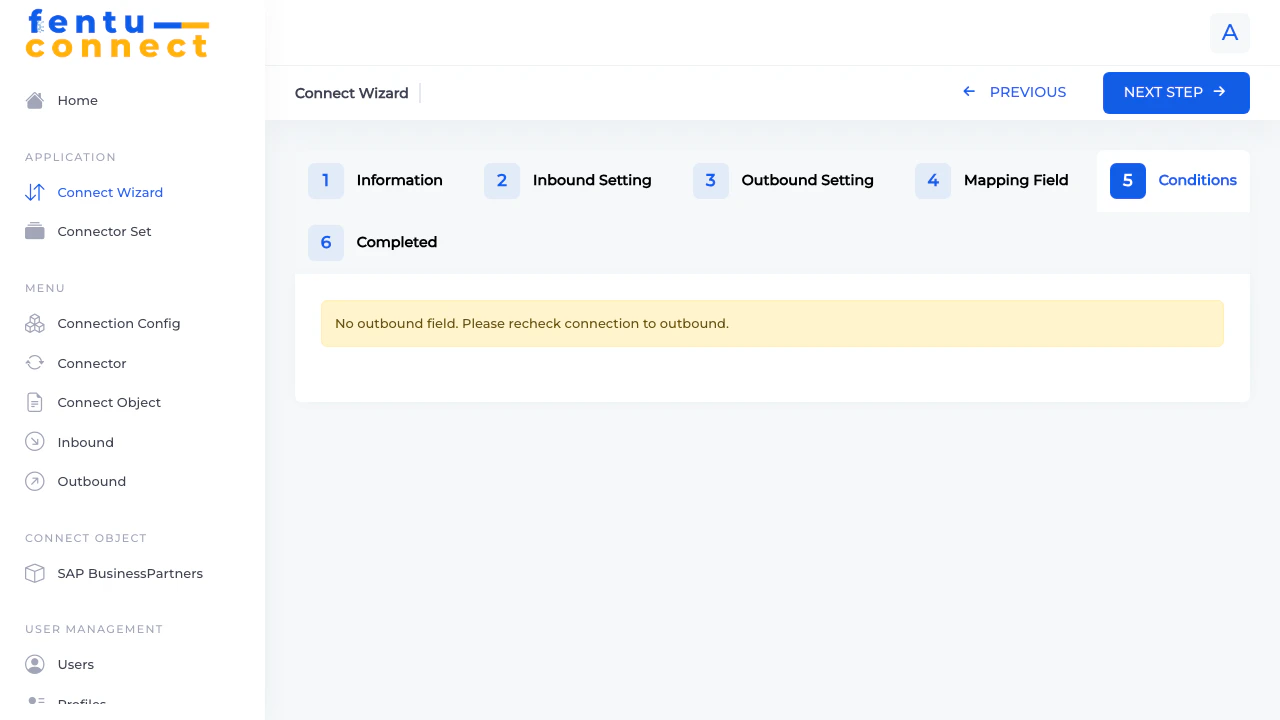Click the SAP BusinessPartners cube icon
The image size is (1280, 720).
[35, 573]
